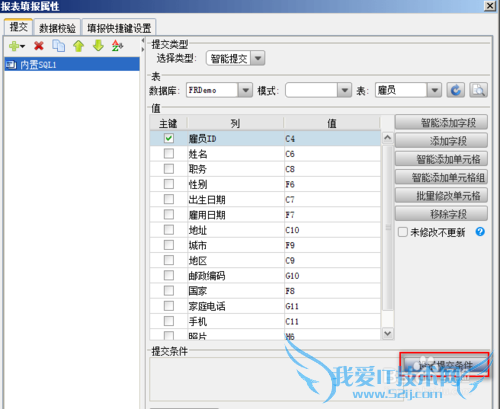Click the 主键 column header
Image resolution: width=500 pixels, height=409 pixels.
(x=168, y=123)
